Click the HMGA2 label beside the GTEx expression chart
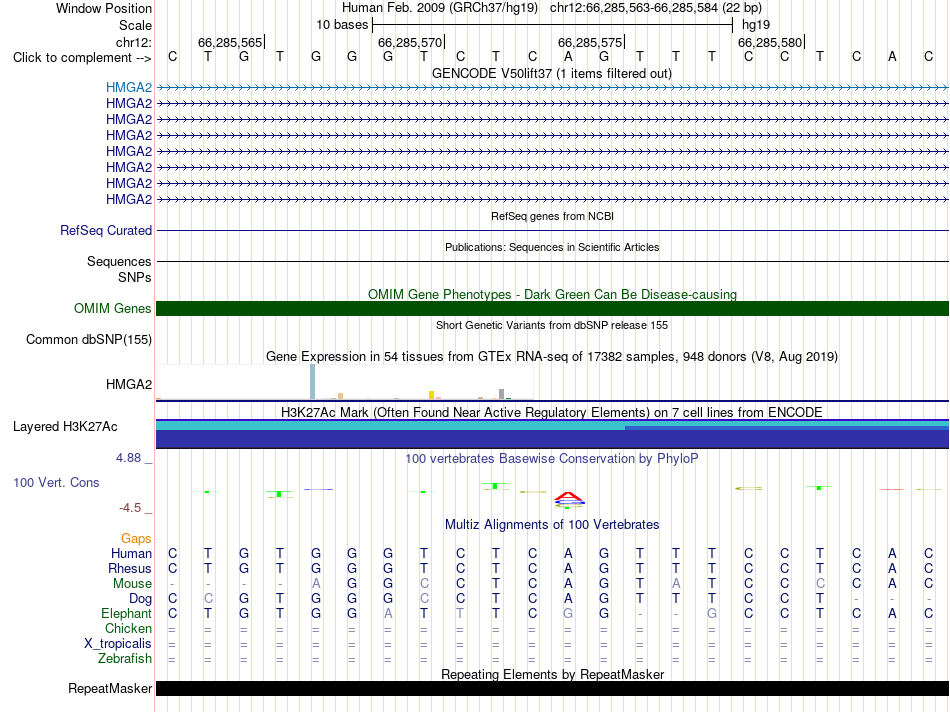 click(x=128, y=384)
